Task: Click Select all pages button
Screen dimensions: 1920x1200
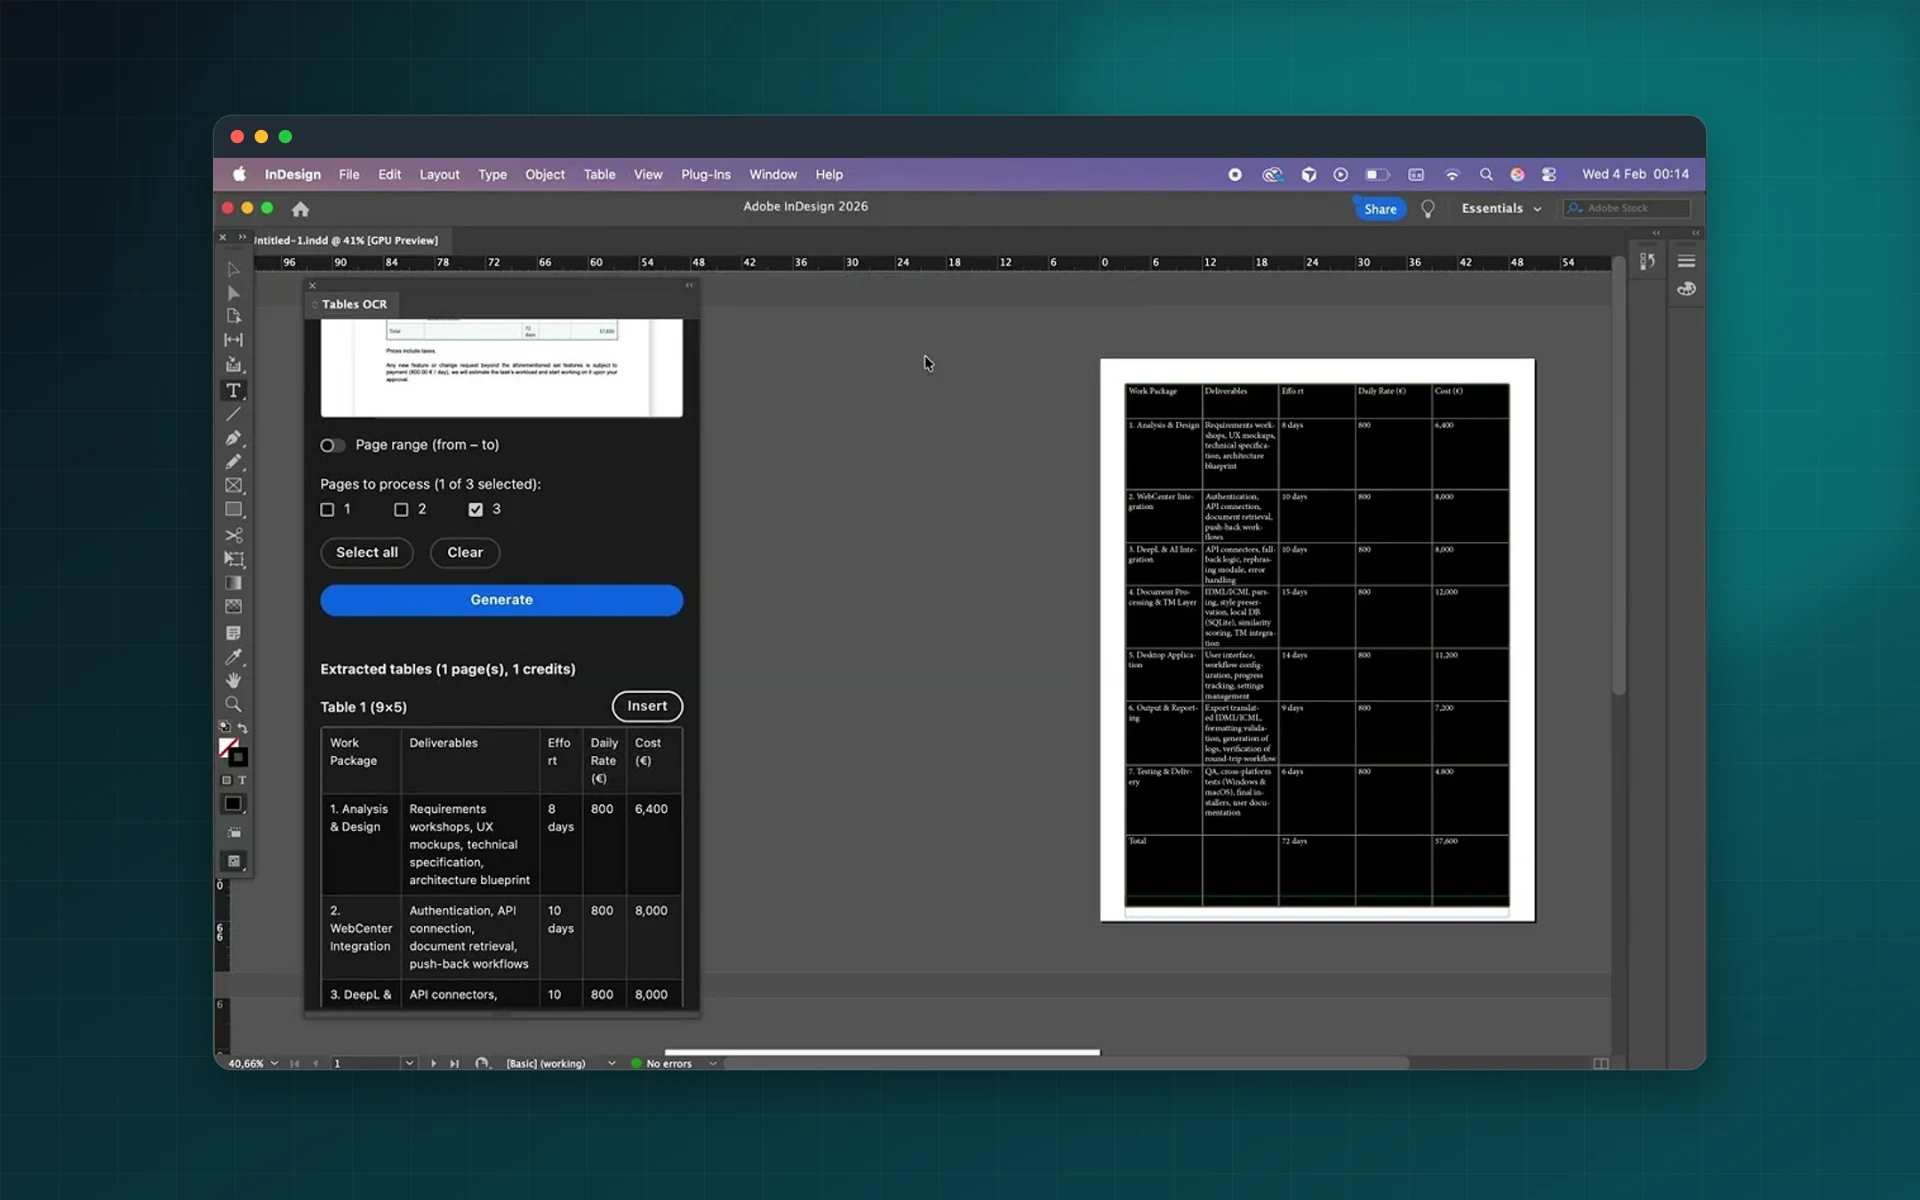Action: (x=367, y=553)
